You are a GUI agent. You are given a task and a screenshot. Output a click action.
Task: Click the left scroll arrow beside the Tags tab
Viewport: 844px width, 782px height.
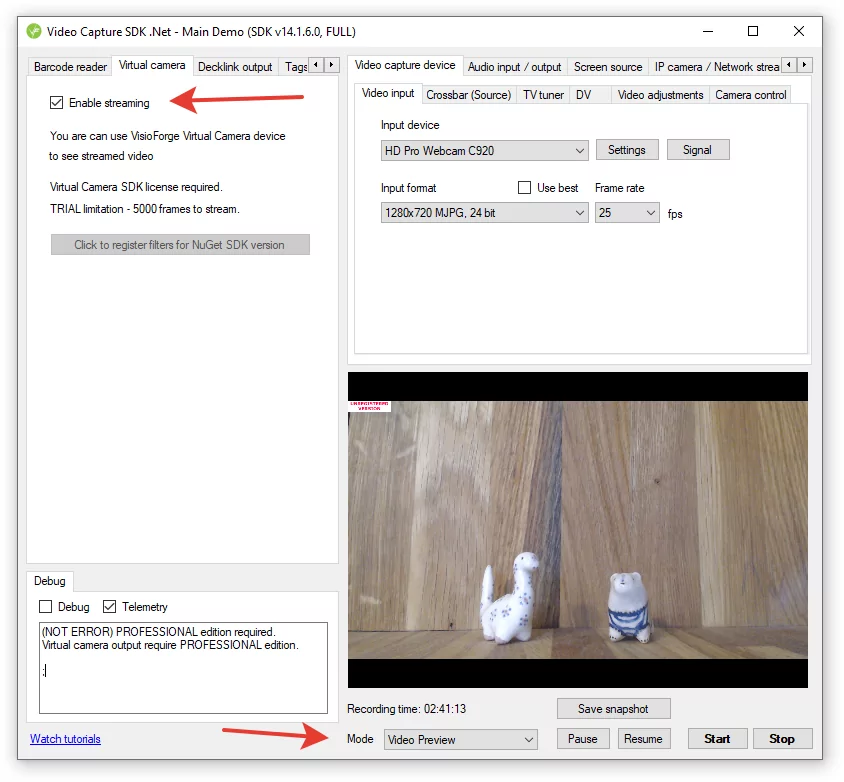click(317, 65)
